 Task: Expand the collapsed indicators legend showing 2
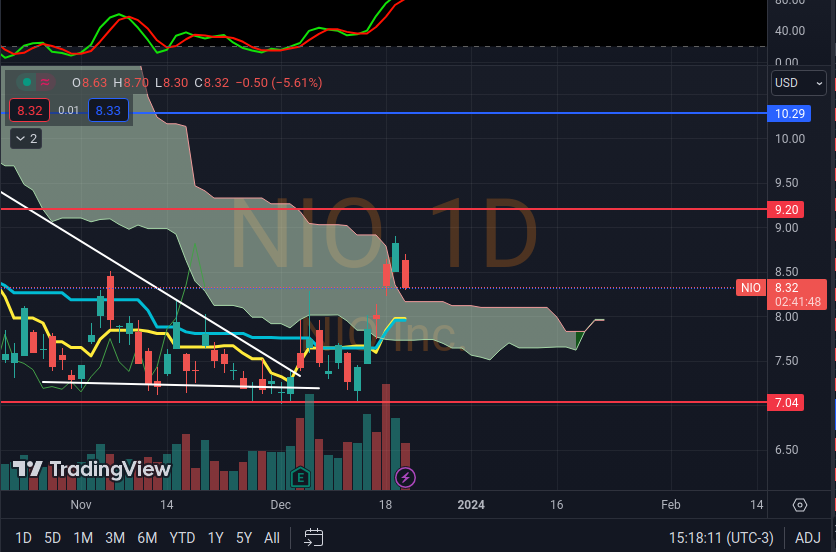tap(26, 139)
